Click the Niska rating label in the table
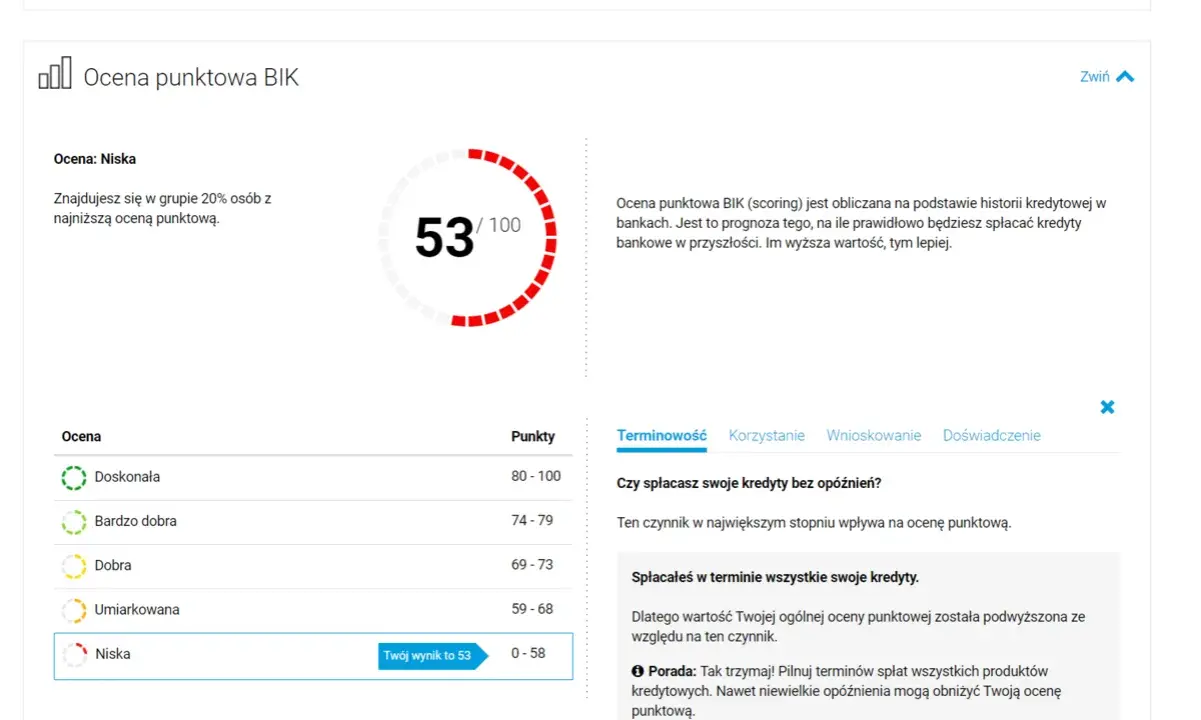 tap(112, 654)
